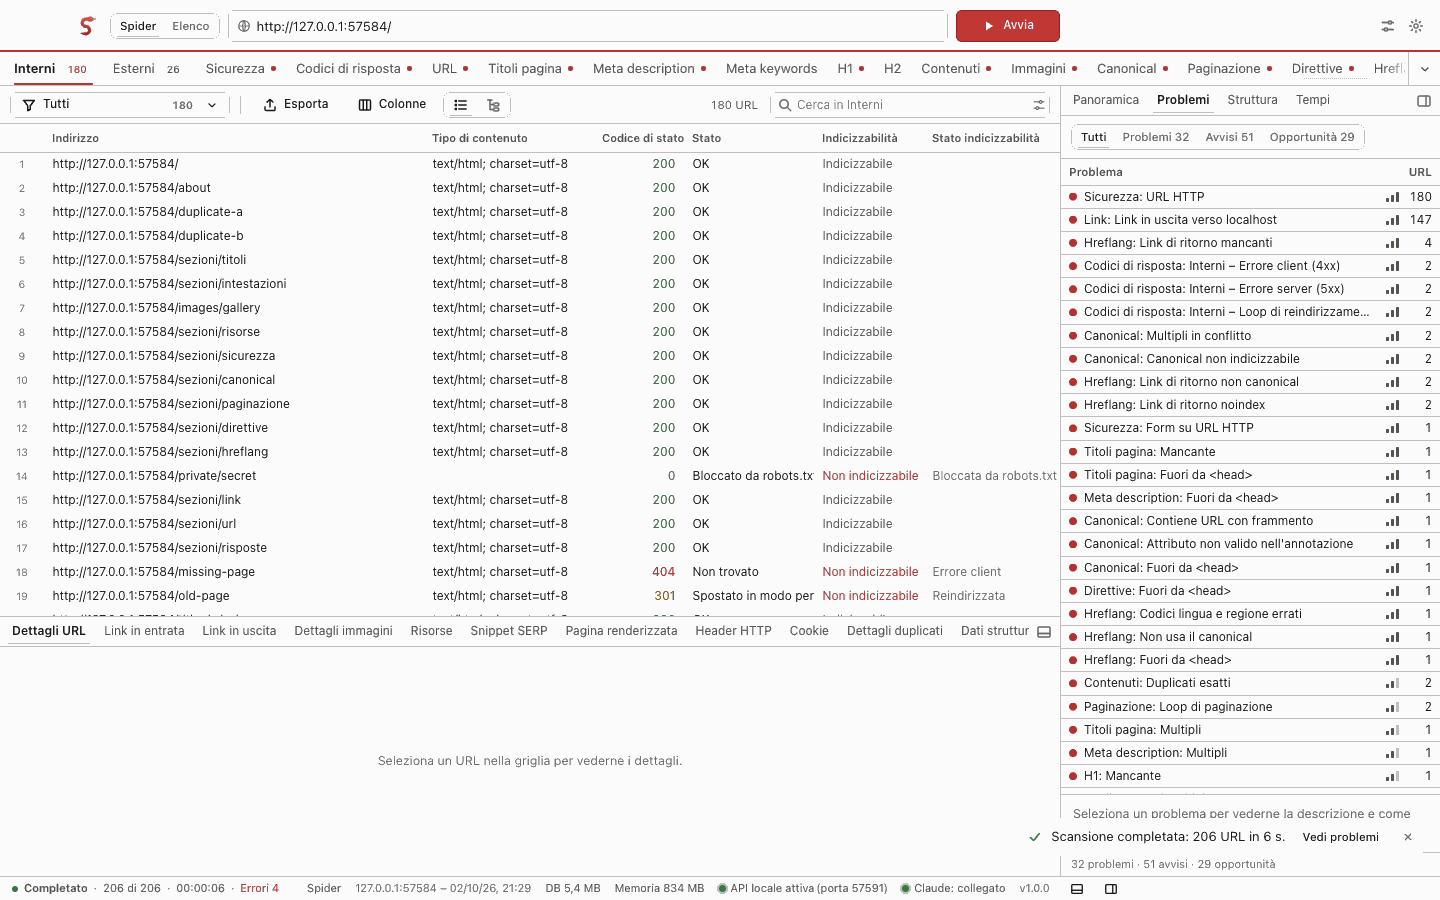Start the crawl with Avvia button

(1007, 26)
